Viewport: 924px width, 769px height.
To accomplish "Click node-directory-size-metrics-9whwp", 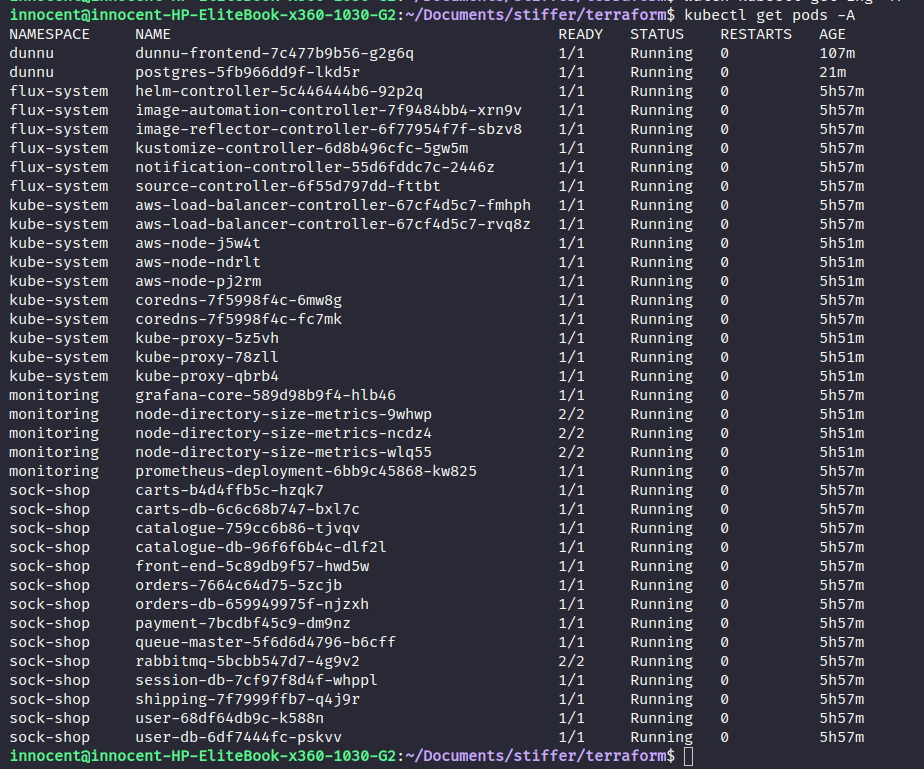I will [x=283, y=414].
